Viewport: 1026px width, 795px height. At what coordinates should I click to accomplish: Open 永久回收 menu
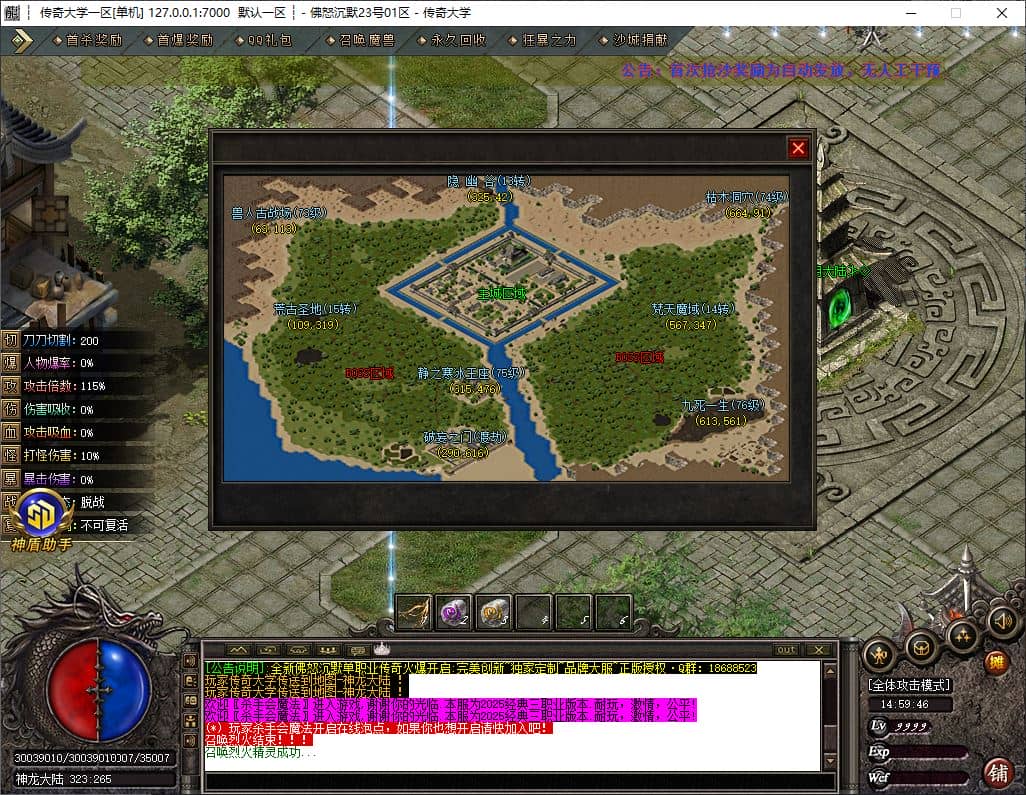(x=452, y=41)
